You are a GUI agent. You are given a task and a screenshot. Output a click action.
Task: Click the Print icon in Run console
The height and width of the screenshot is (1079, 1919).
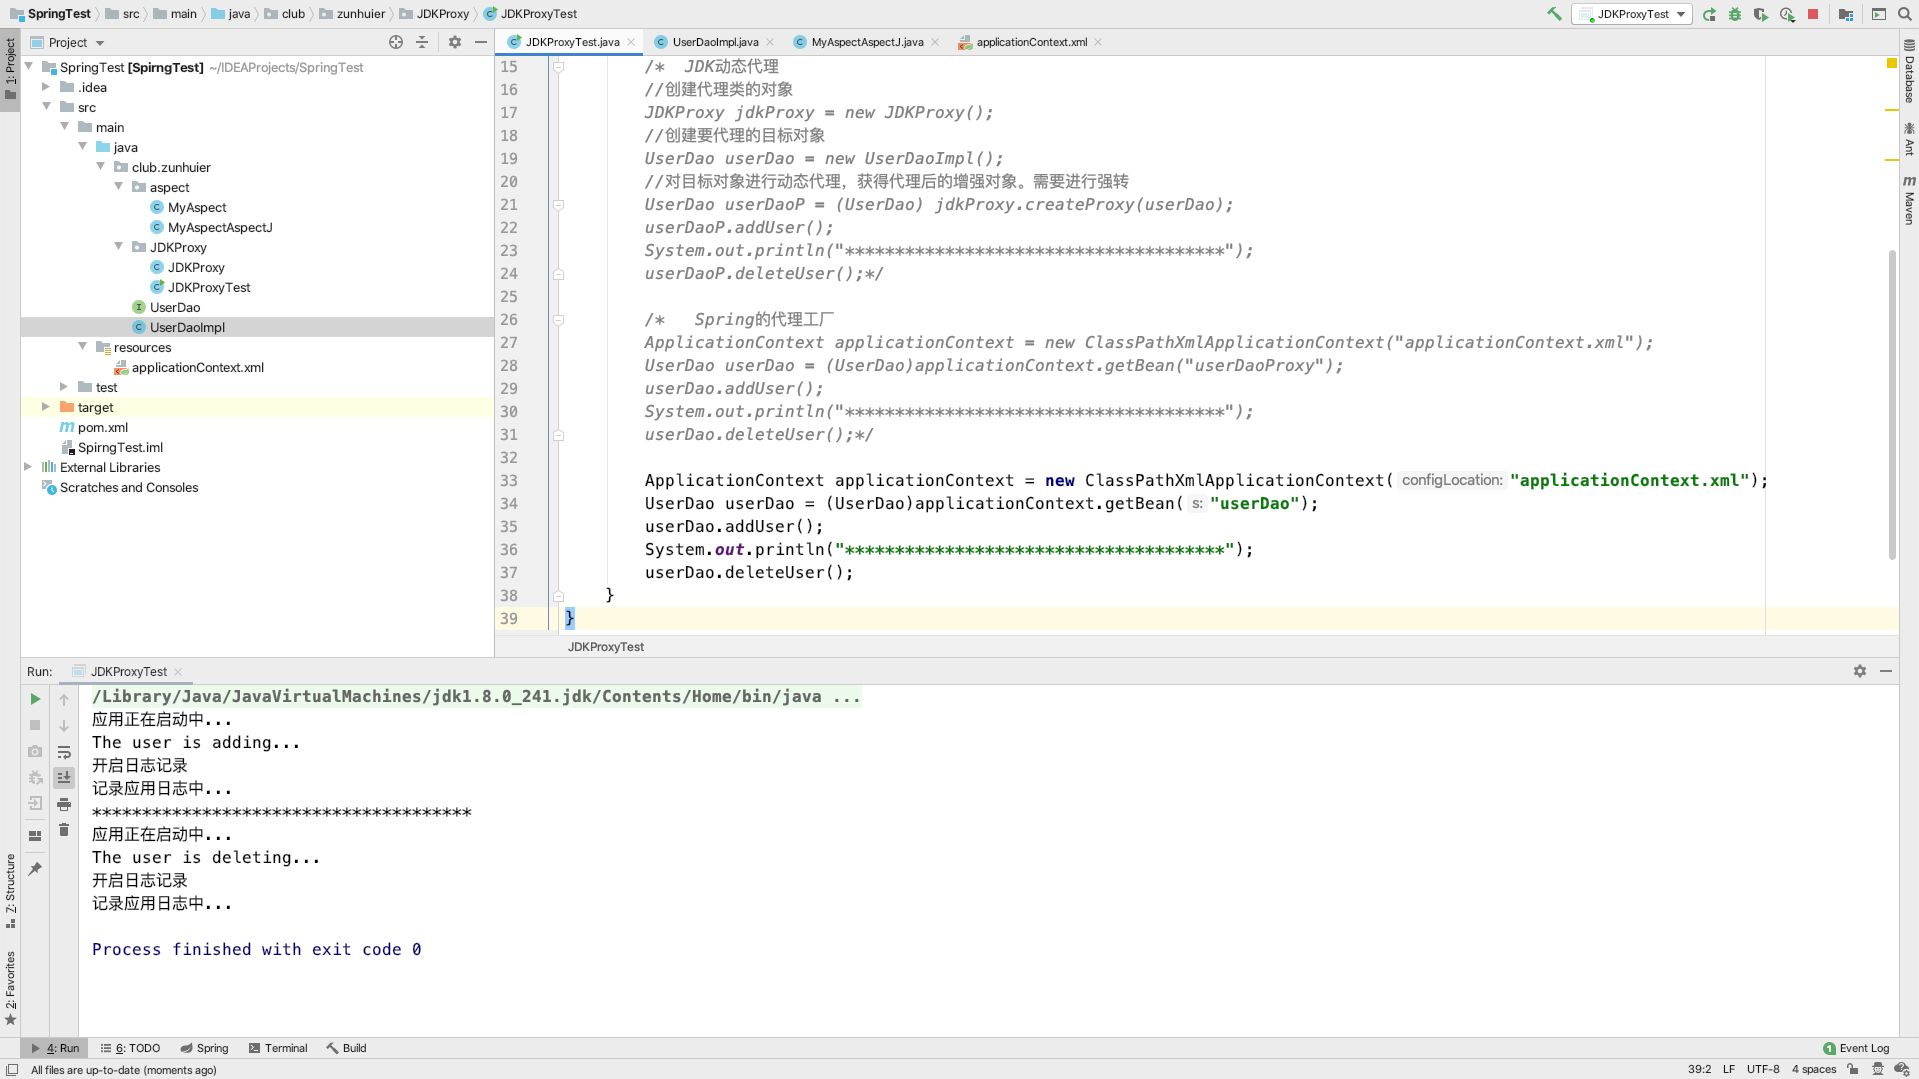pyautogui.click(x=64, y=804)
